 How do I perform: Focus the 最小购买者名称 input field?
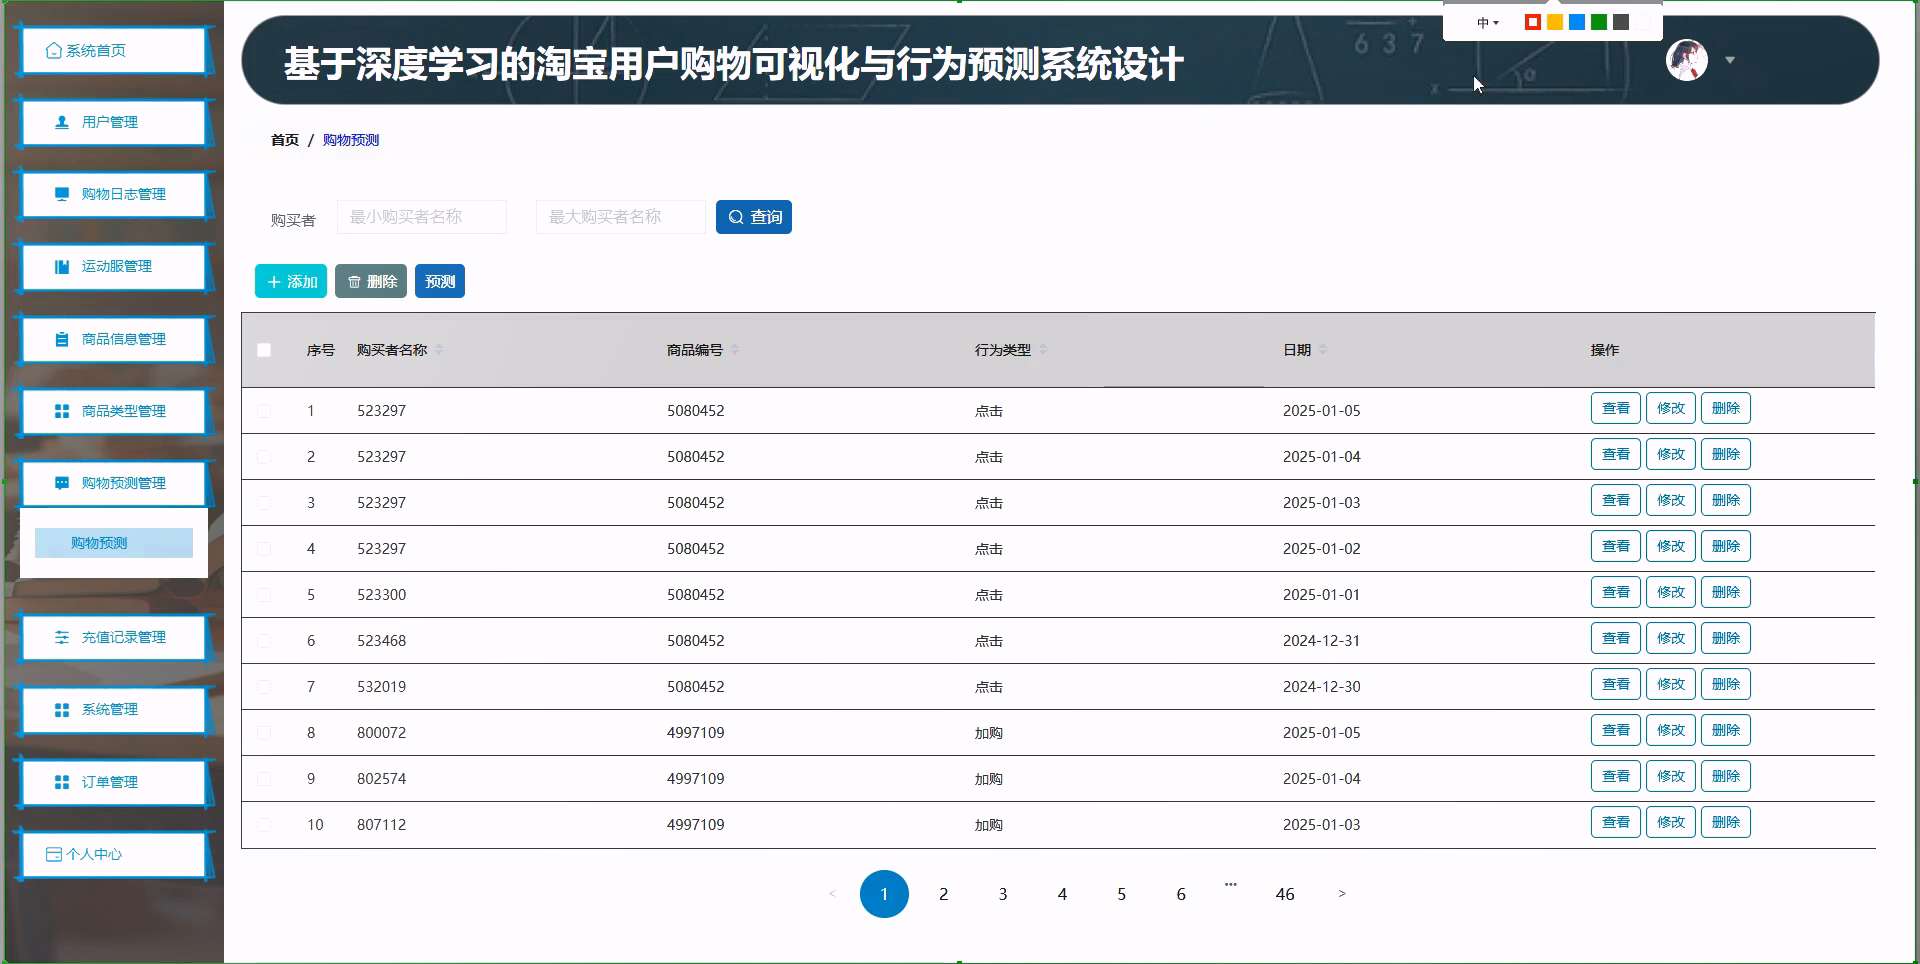coord(421,217)
